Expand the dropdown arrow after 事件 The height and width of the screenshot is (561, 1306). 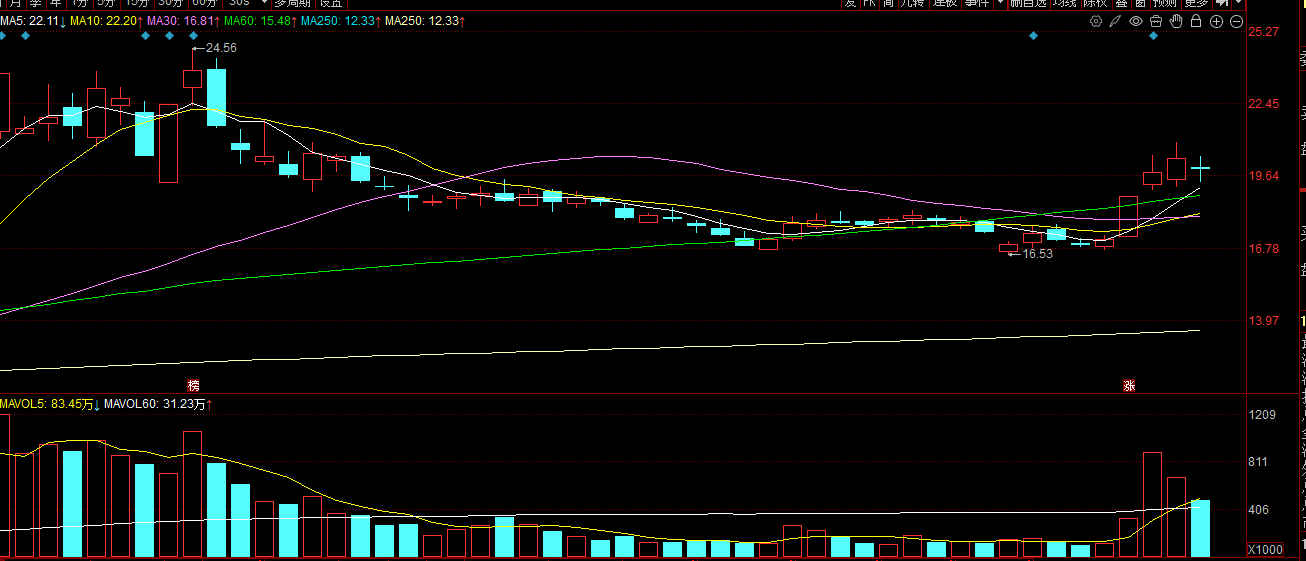click(x=1000, y=4)
